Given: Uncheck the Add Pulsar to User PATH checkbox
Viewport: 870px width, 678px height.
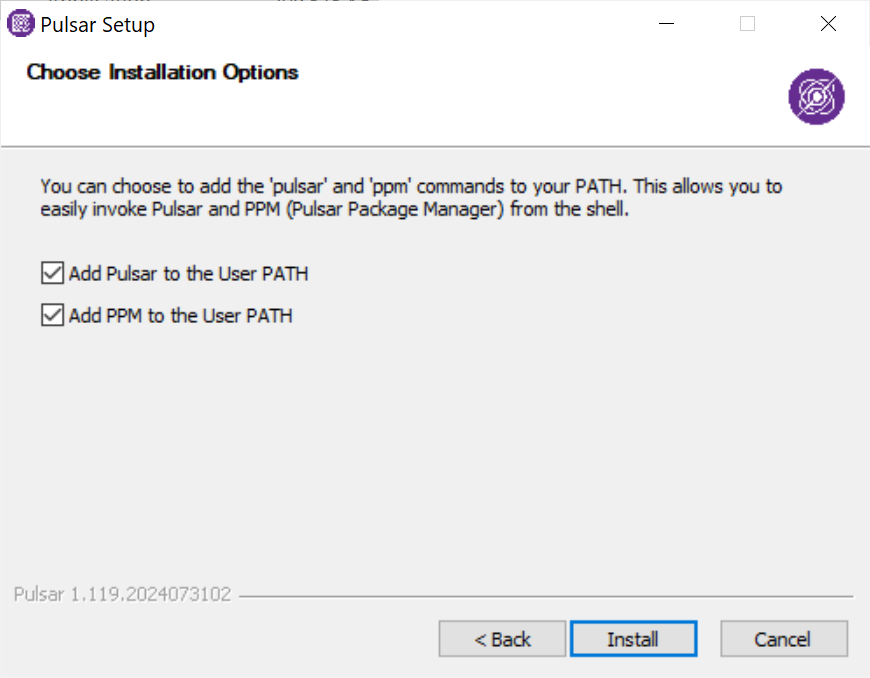Looking at the screenshot, I should pos(52,273).
